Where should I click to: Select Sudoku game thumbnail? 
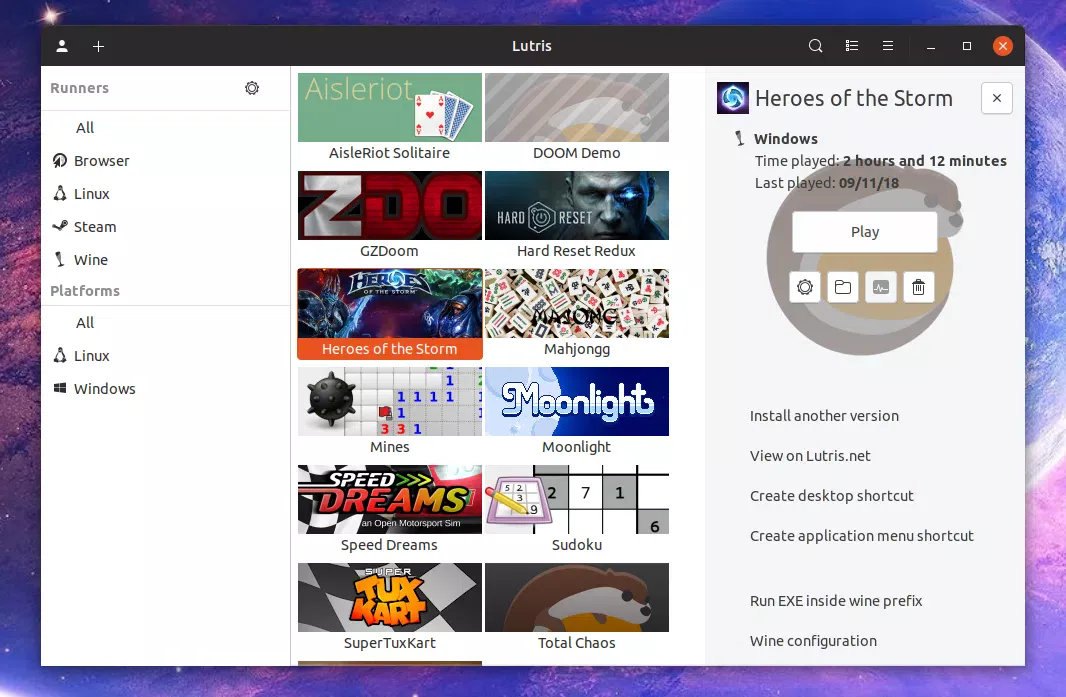click(x=577, y=499)
